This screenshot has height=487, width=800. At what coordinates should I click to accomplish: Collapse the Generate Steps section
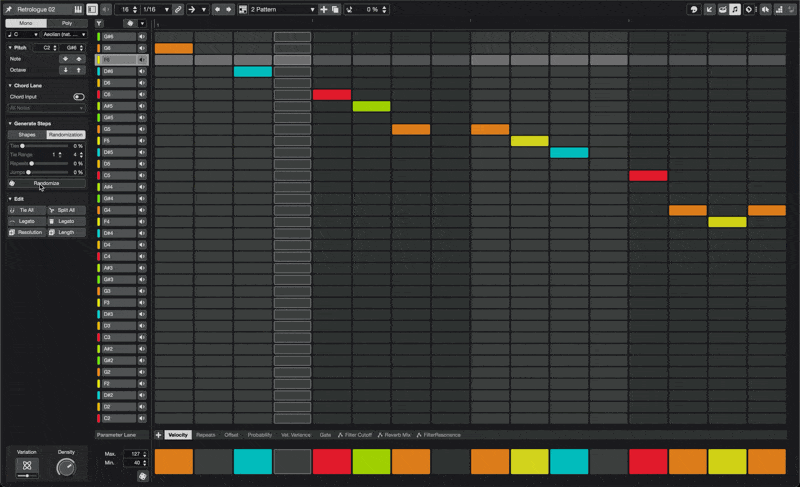[10, 123]
